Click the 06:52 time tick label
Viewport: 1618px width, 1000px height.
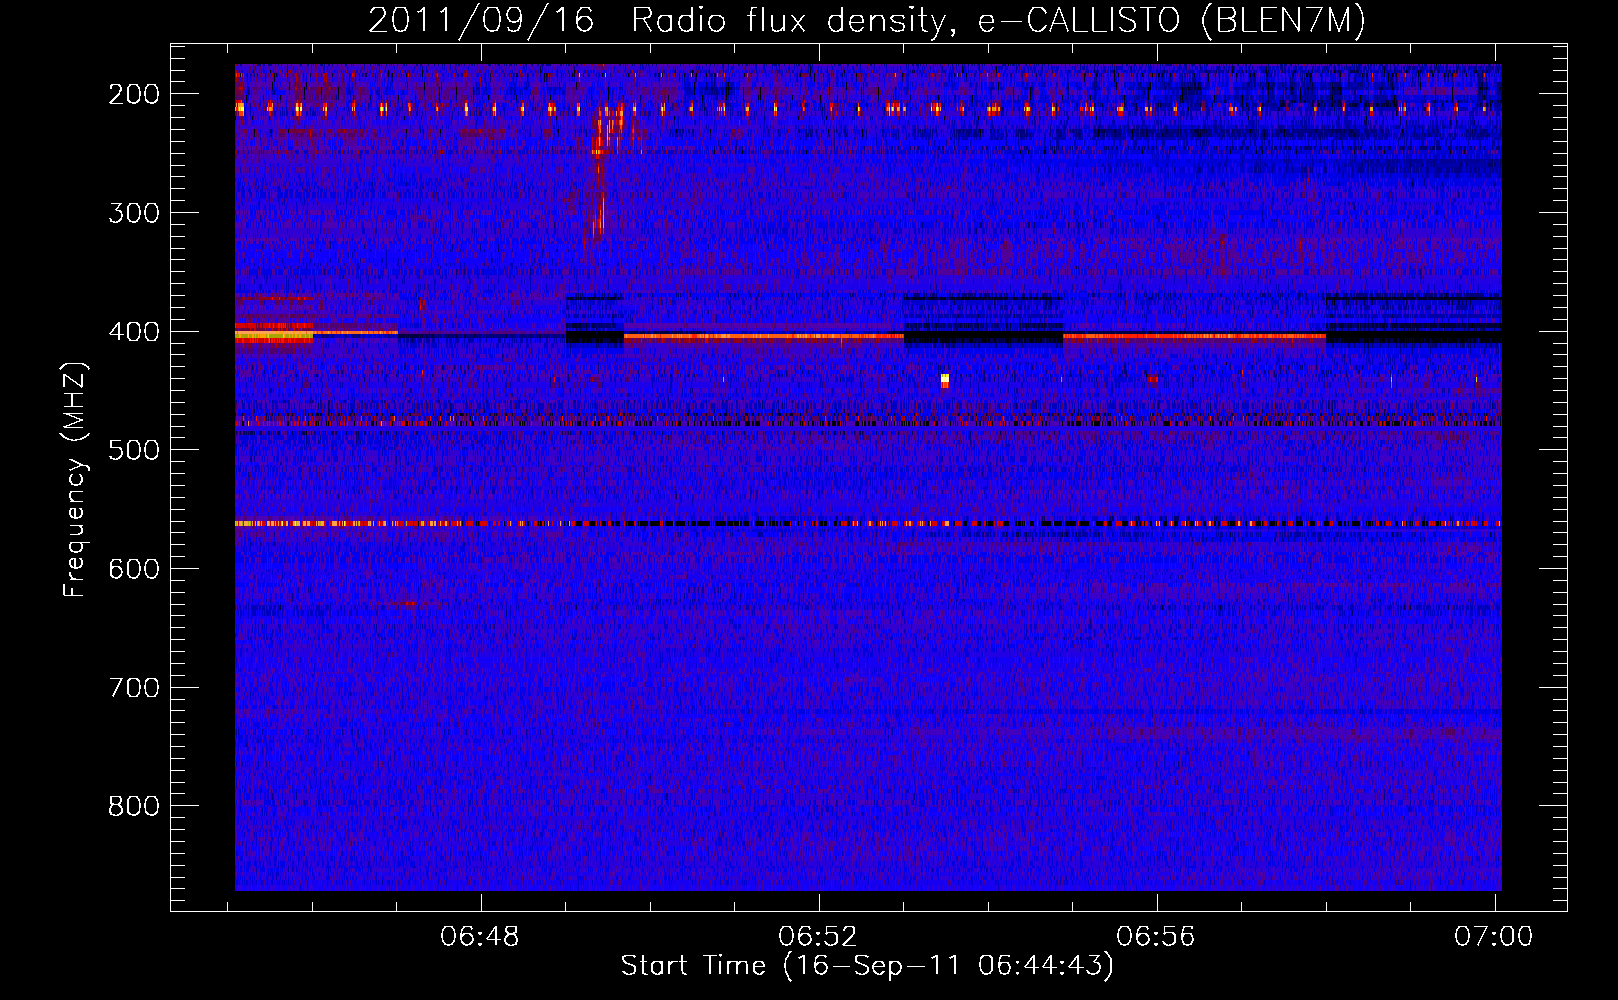[818, 937]
